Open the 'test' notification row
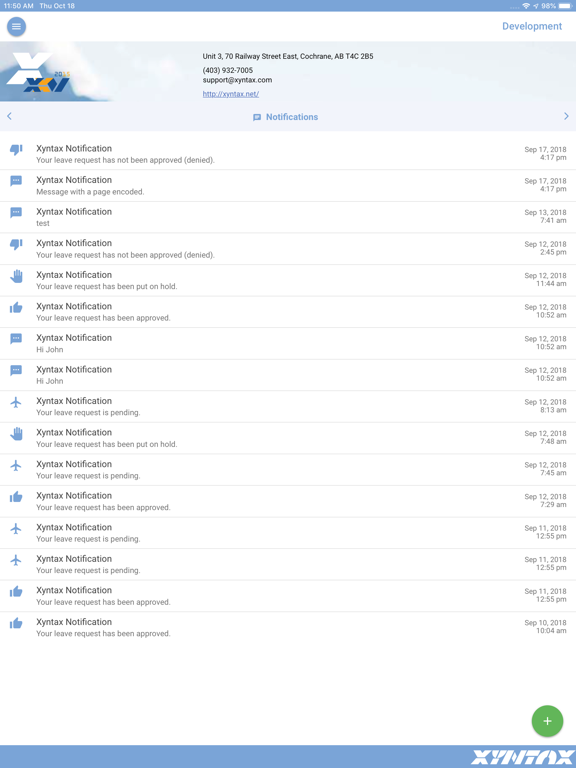Screen dimensions: 576x768 click(x=288, y=217)
